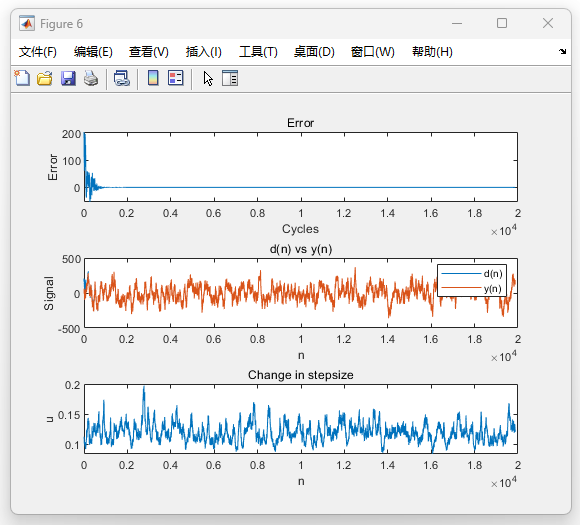580x525 pixels.
Task: Click the Link Plot icon
Action: coord(122,78)
